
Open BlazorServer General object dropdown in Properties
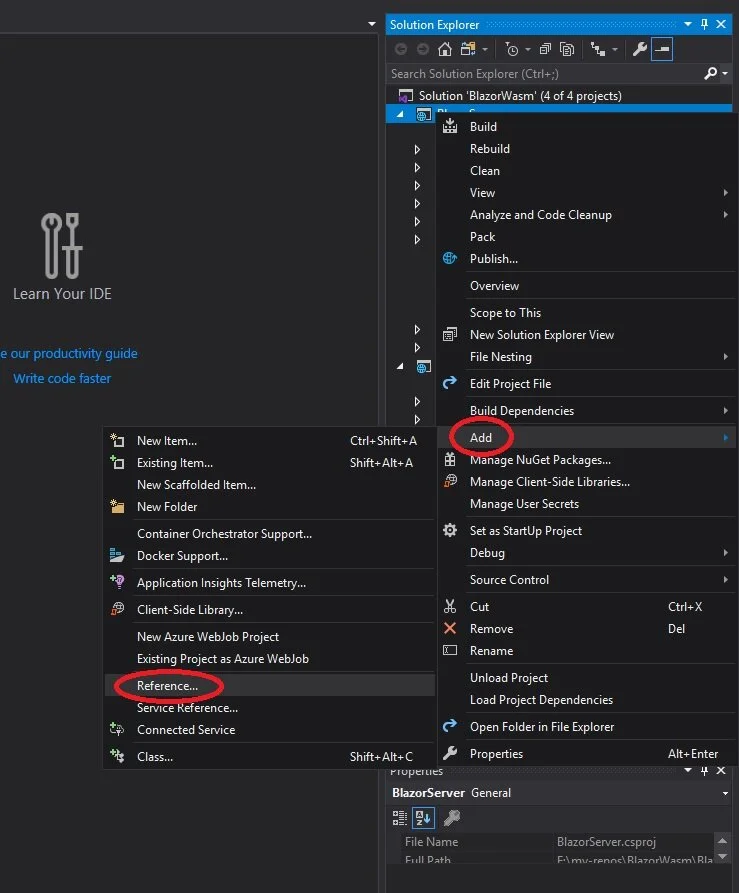tap(725, 793)
